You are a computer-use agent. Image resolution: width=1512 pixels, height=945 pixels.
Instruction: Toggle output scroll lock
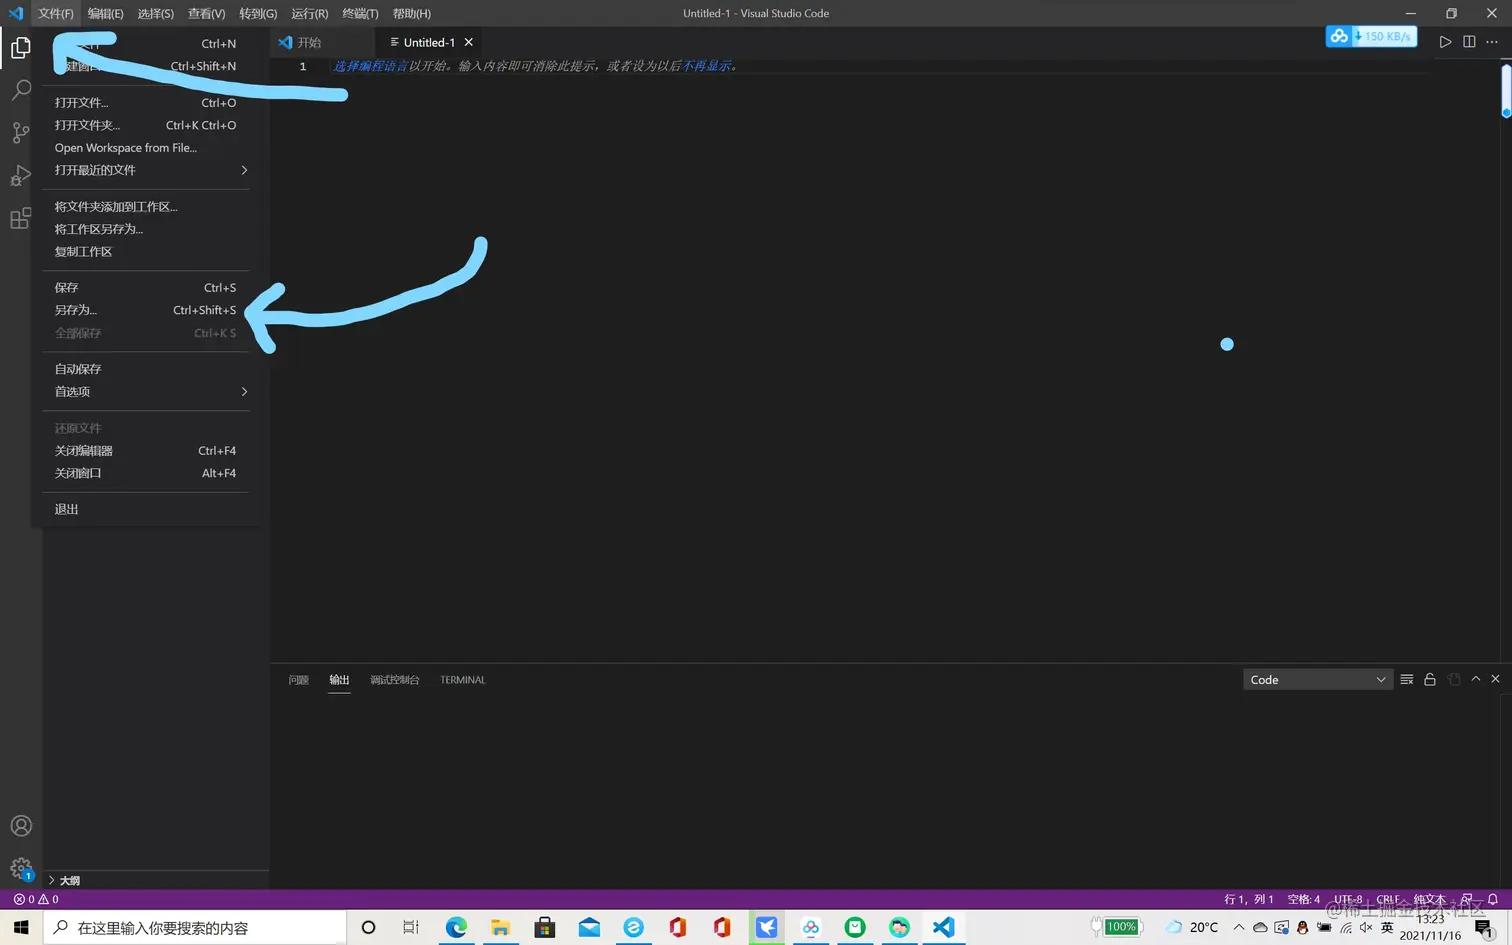click(1430, 679)
